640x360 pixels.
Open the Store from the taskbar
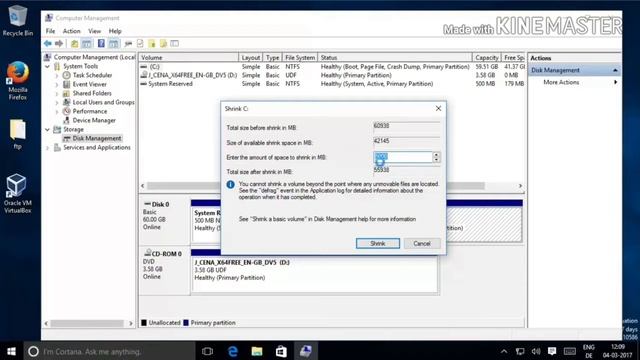(281, 351)
